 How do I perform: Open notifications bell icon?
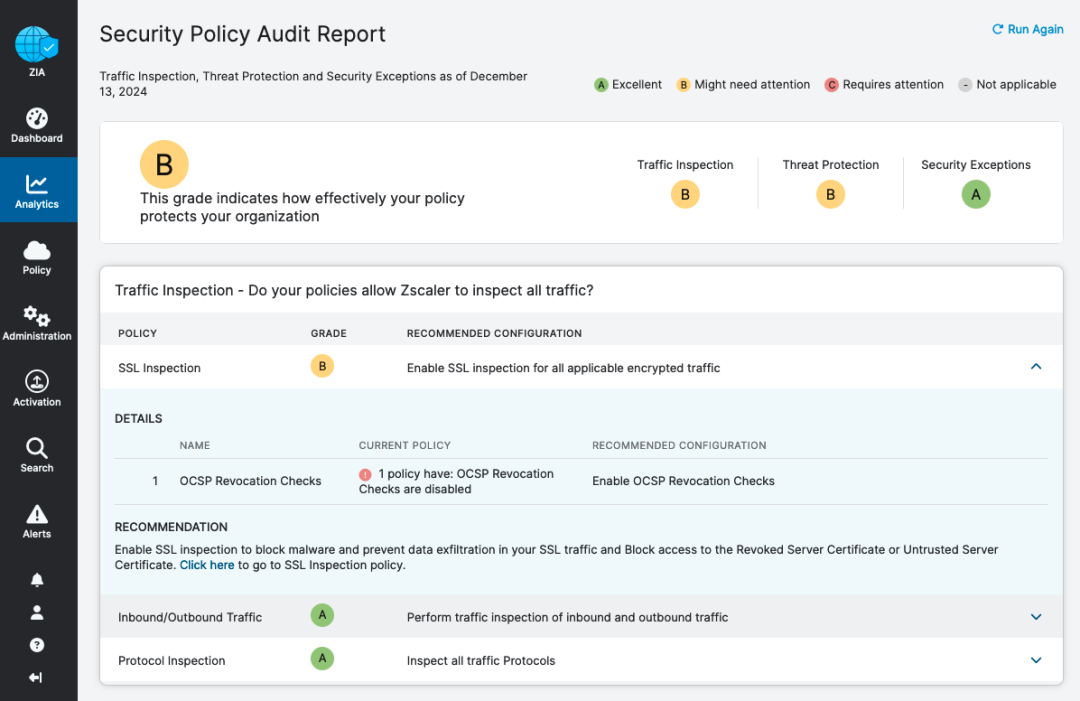[37, 580]
